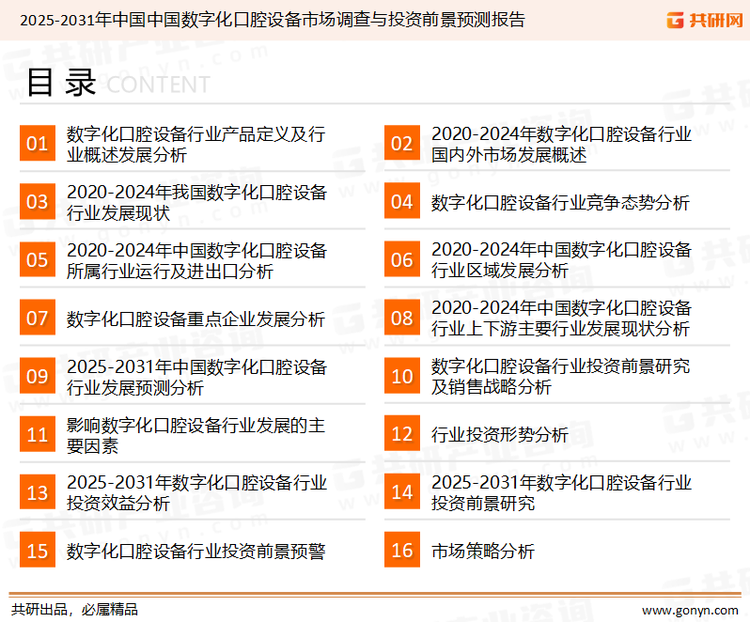The width and height of the screenshot is (750, 622).
Task: Select chapter 数字化口腔设备行业竞争态势分析
Action: (x=560, y=203)
